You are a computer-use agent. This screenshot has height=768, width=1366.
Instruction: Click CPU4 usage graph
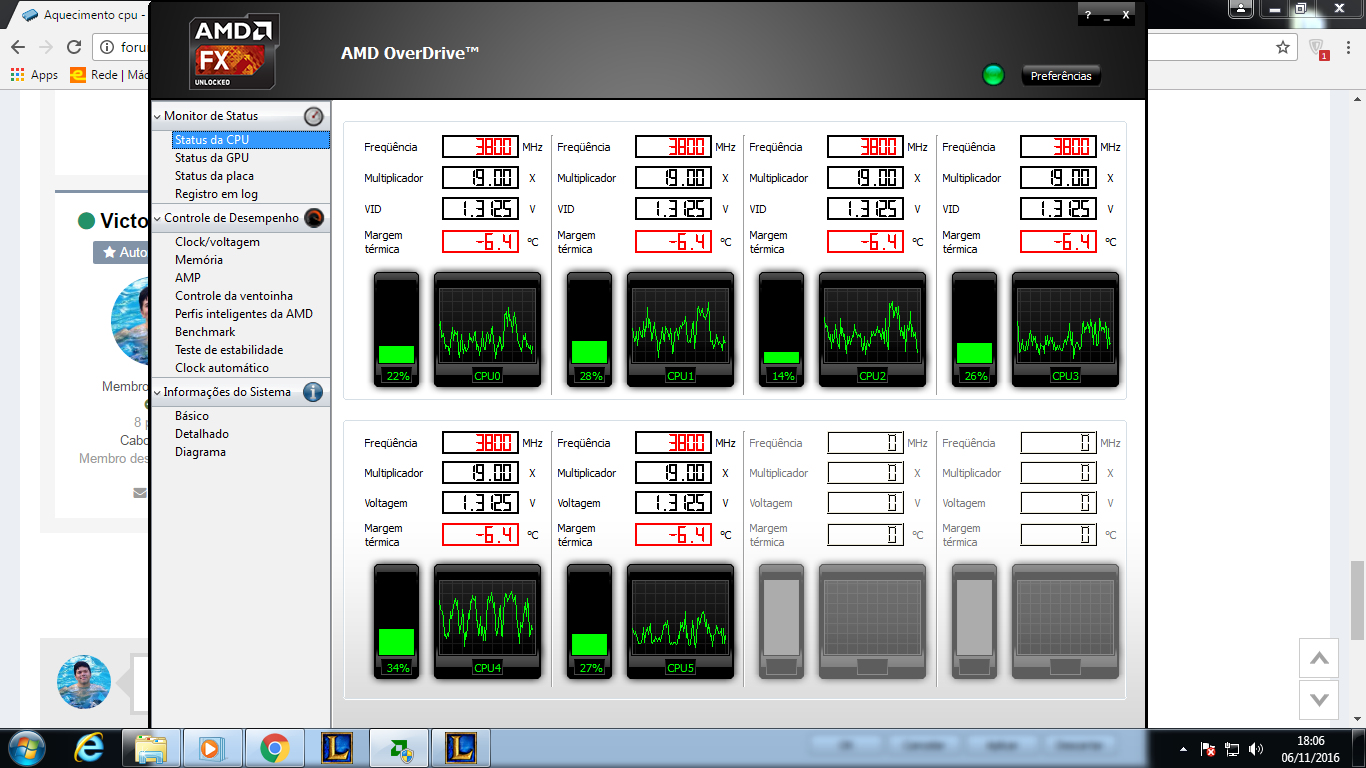click(x=487, y=620)
